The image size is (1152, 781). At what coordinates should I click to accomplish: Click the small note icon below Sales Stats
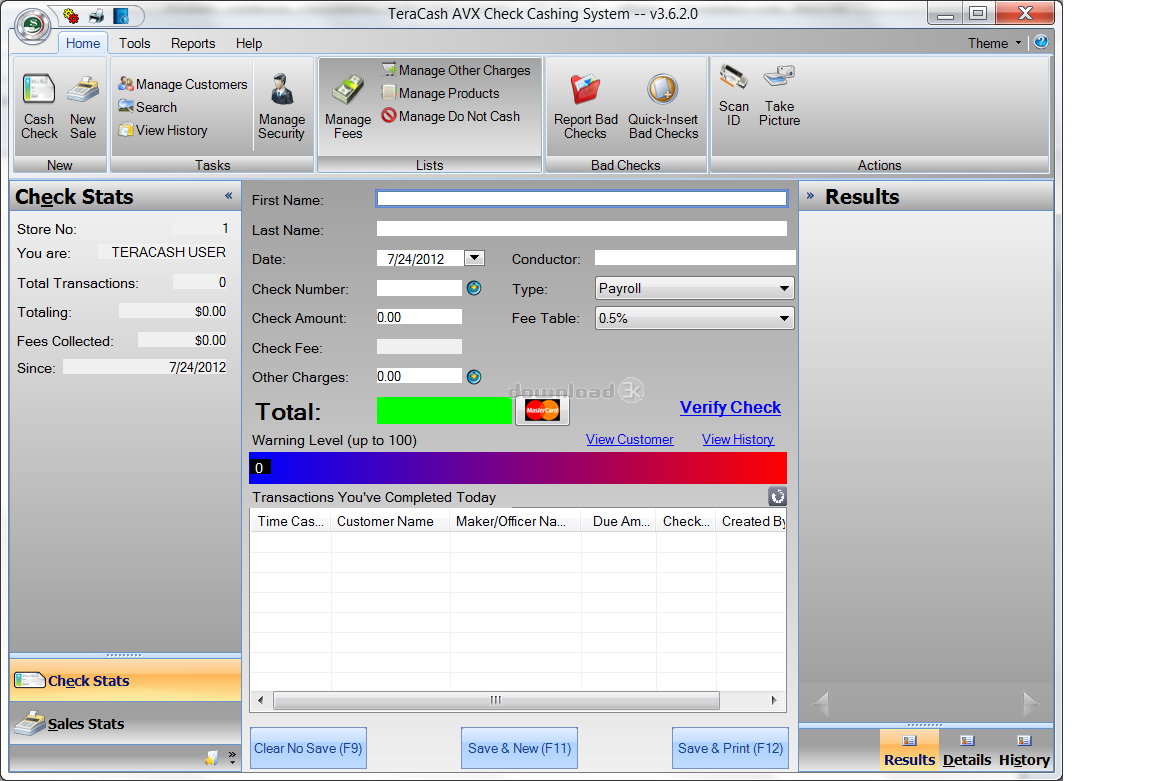pos(212,757)
